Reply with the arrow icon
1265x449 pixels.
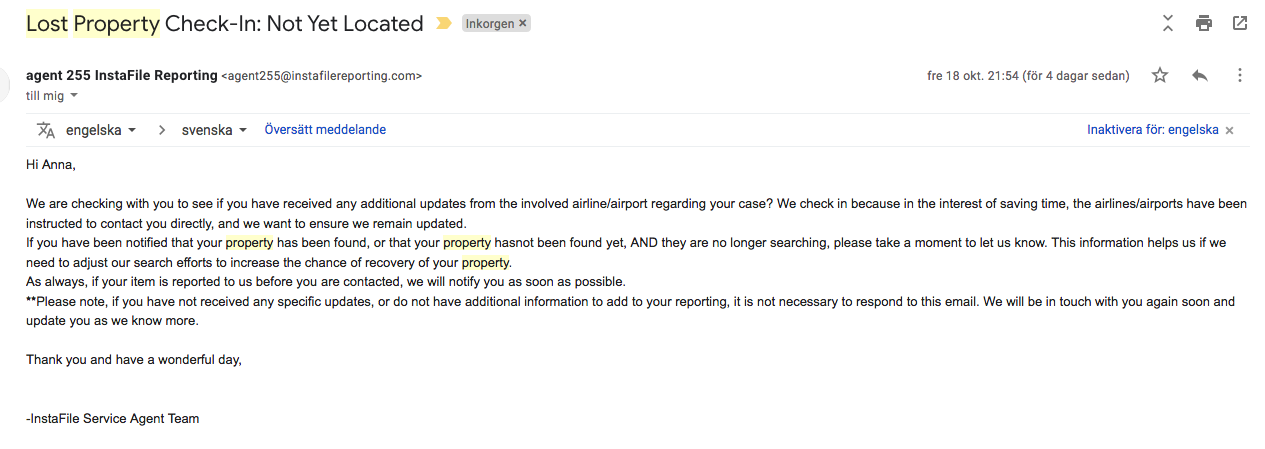point(1200,75)
